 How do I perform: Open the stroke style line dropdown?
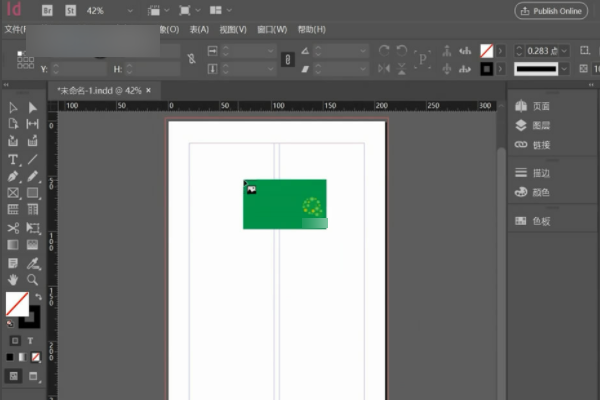[x=565, y=68]
